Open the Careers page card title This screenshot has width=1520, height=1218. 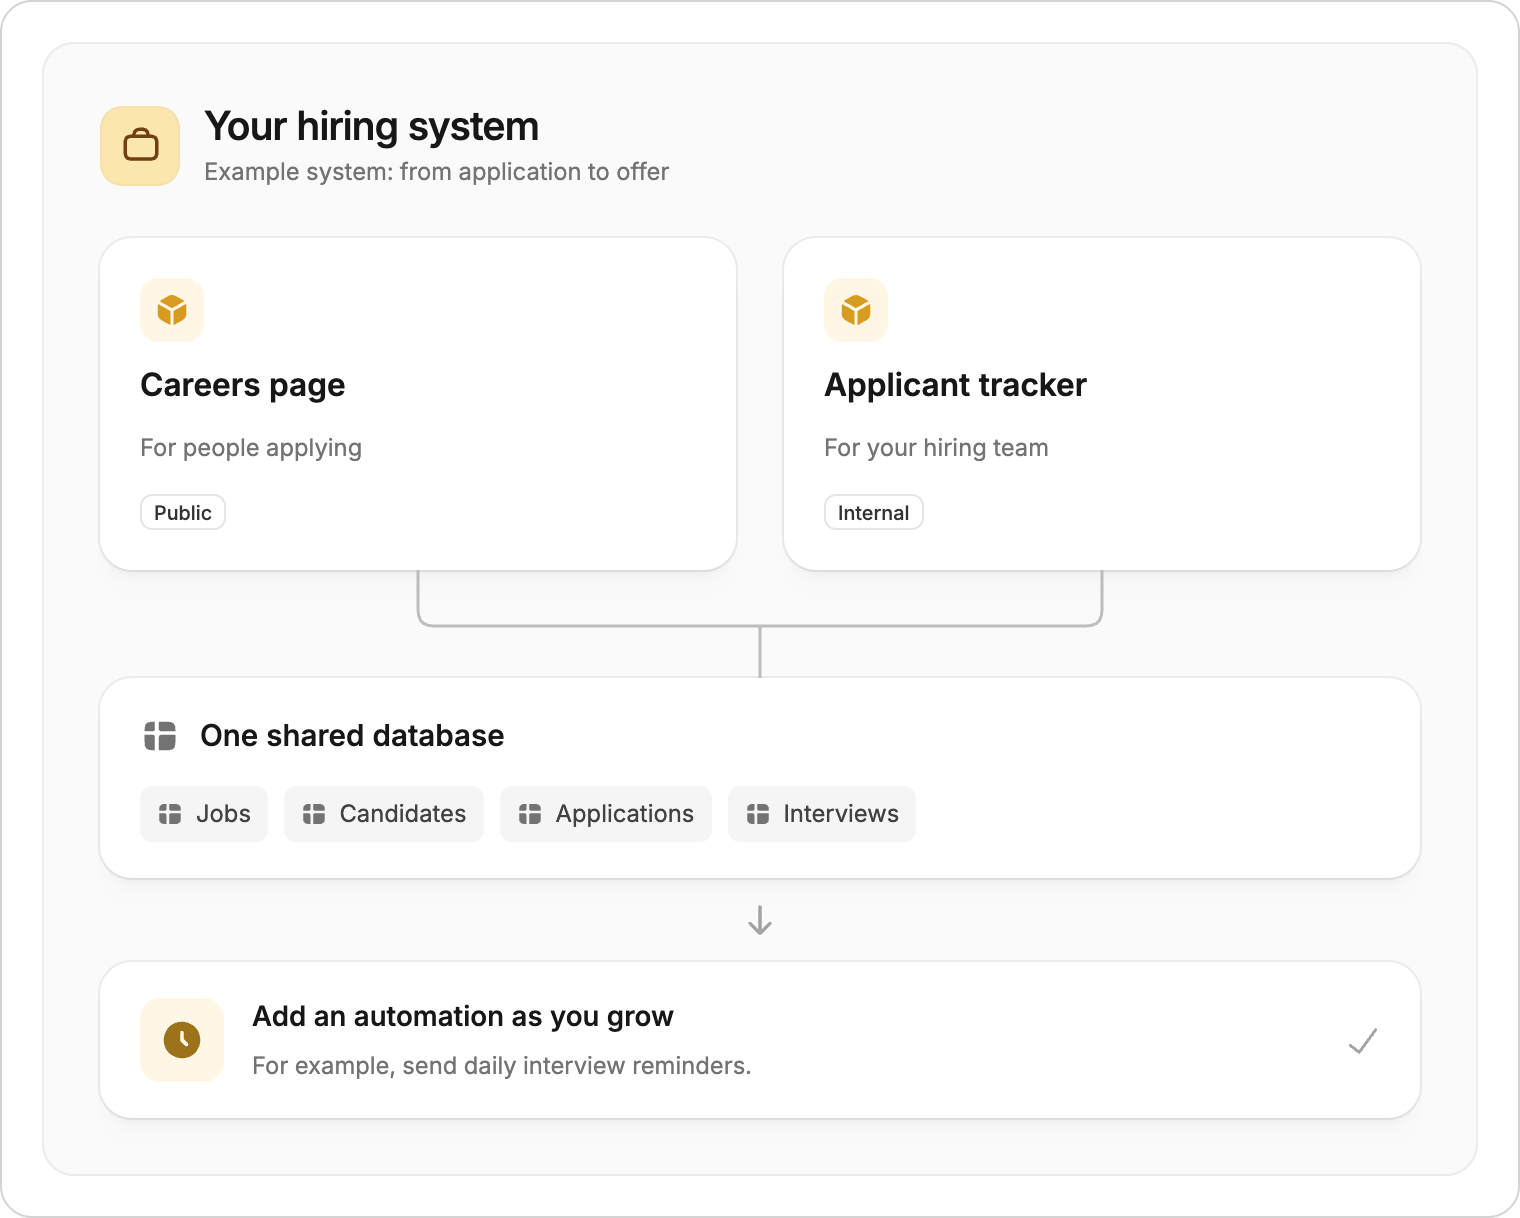click(243, 385)
